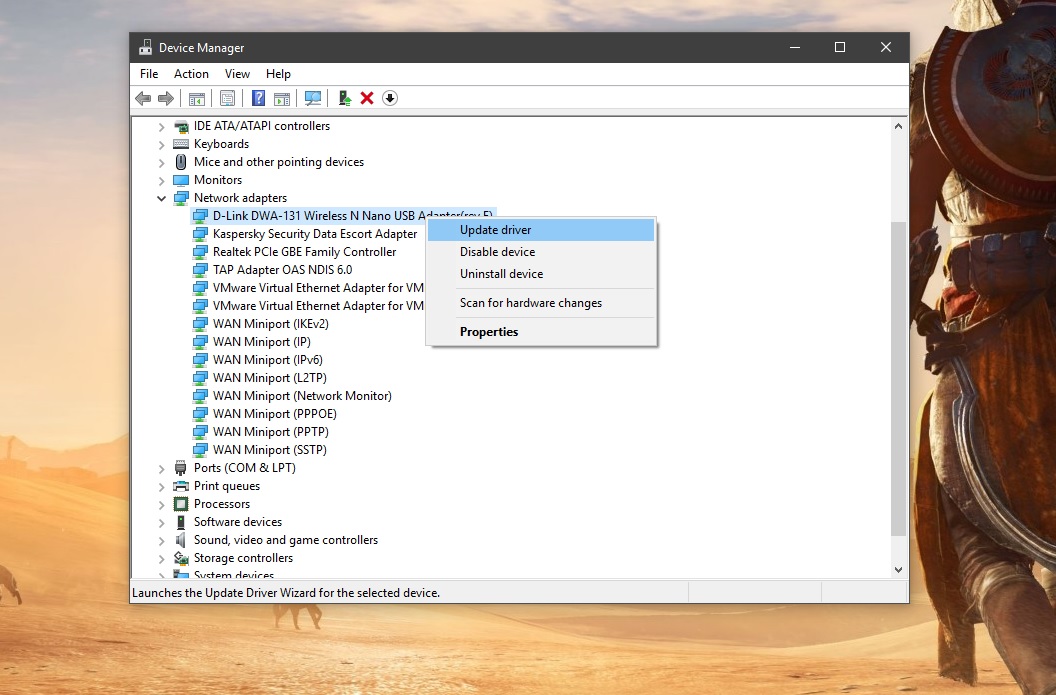Click the Network adapters category icon
The width and height of the screenshot is (1056, 695).
[181, 198]
